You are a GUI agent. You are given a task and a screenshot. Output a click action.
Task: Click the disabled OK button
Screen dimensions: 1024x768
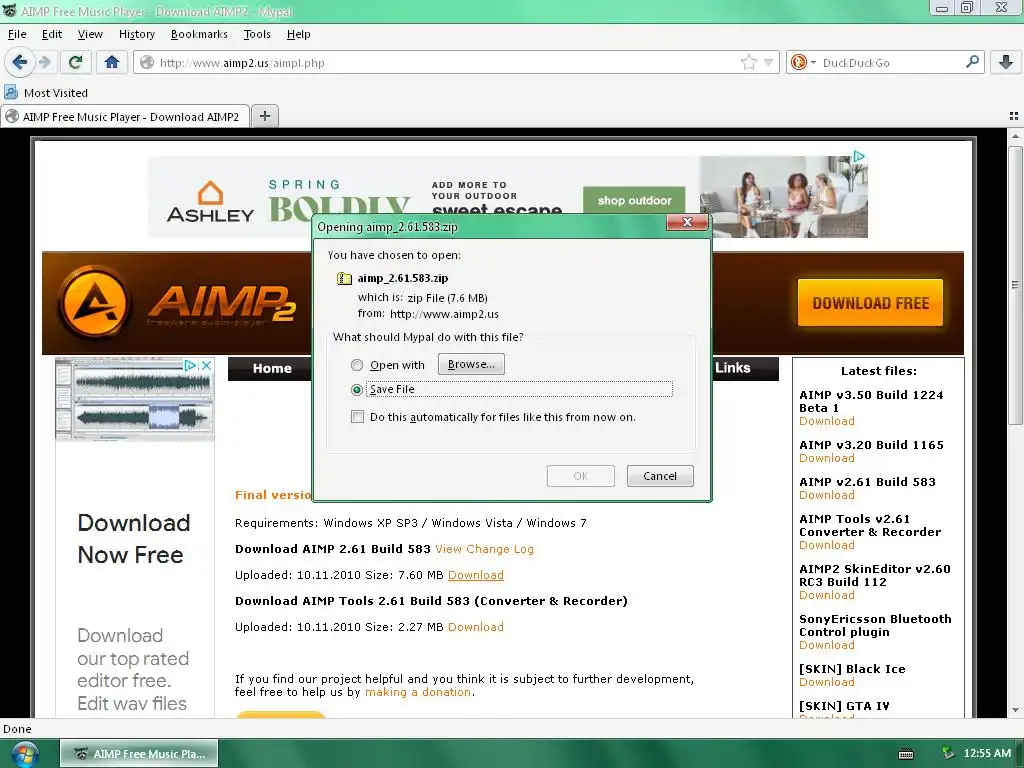(x=581, y=476)
